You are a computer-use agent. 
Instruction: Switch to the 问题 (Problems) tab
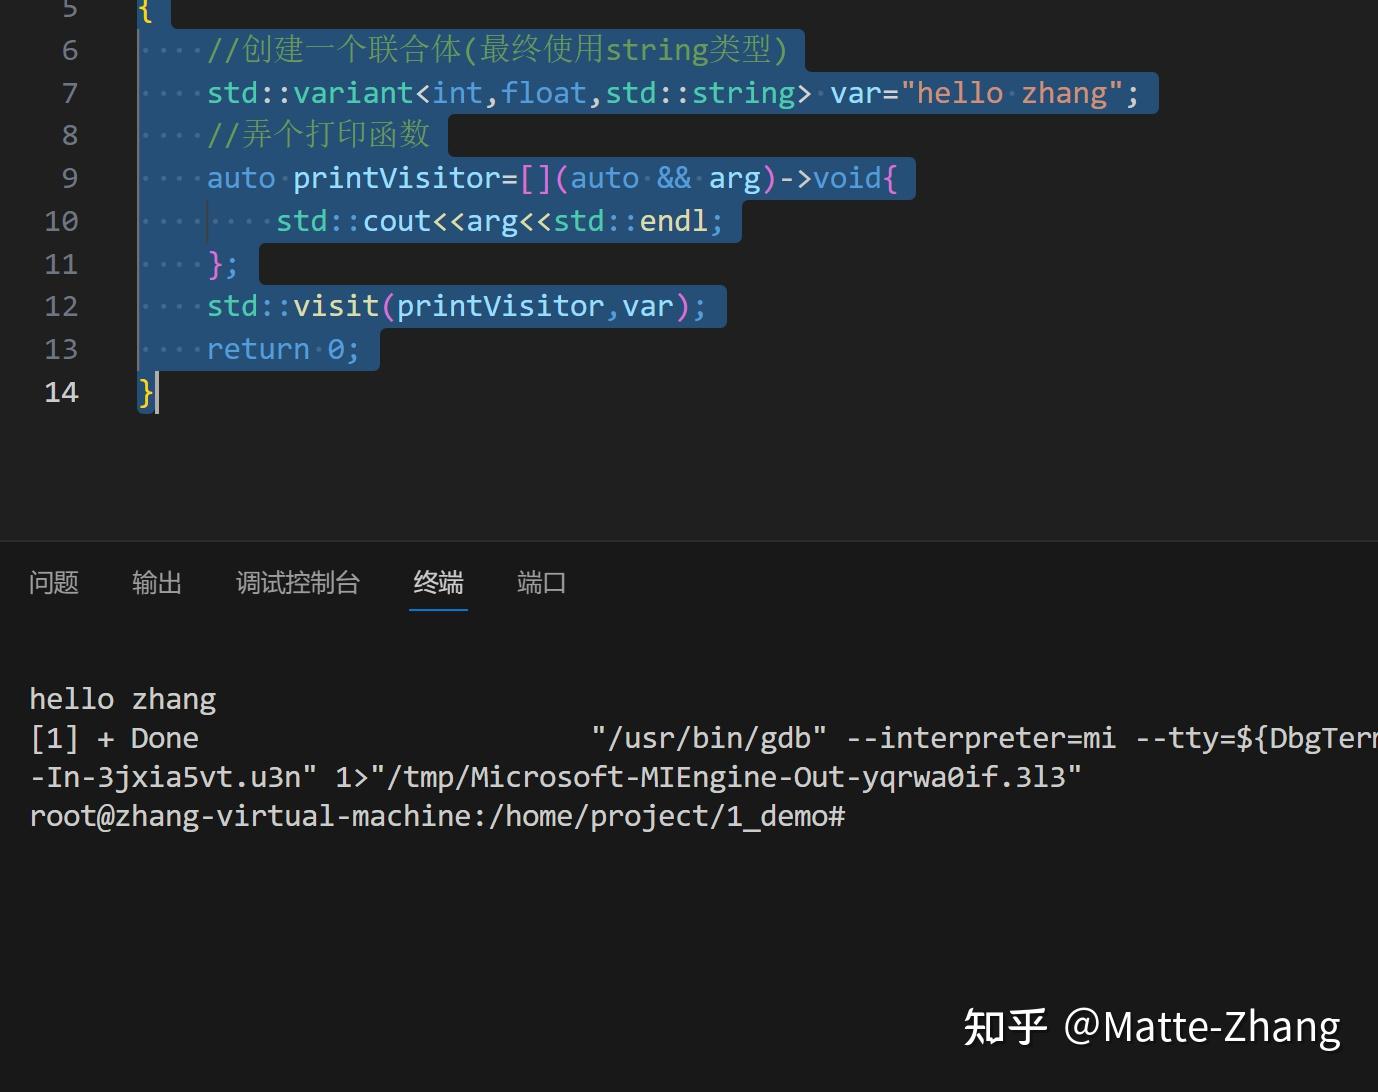(53, 583)
